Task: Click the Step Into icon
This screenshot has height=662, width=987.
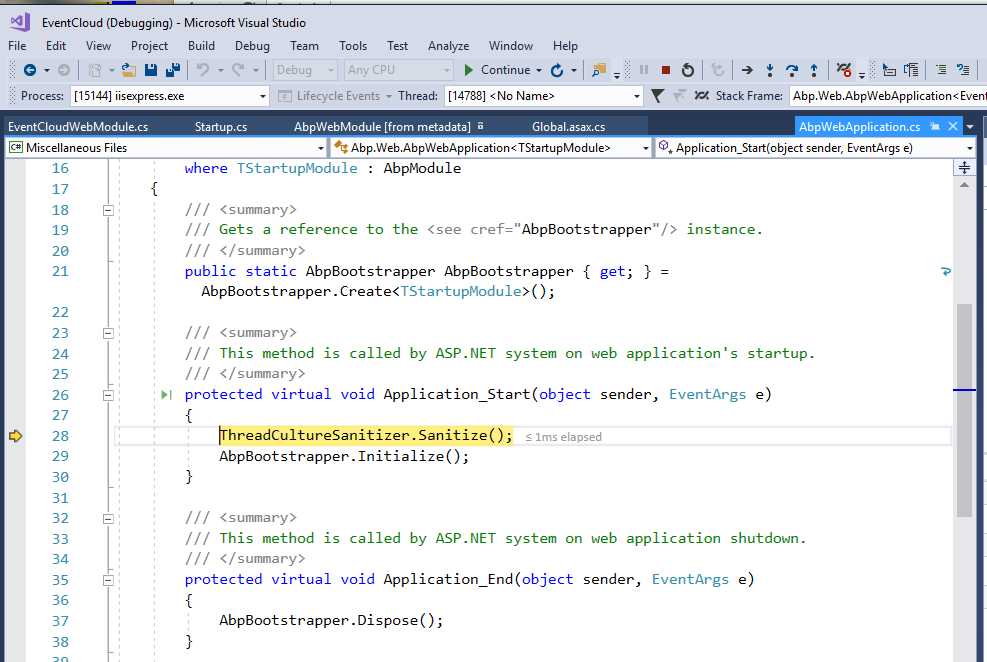Action: [770, 70]
